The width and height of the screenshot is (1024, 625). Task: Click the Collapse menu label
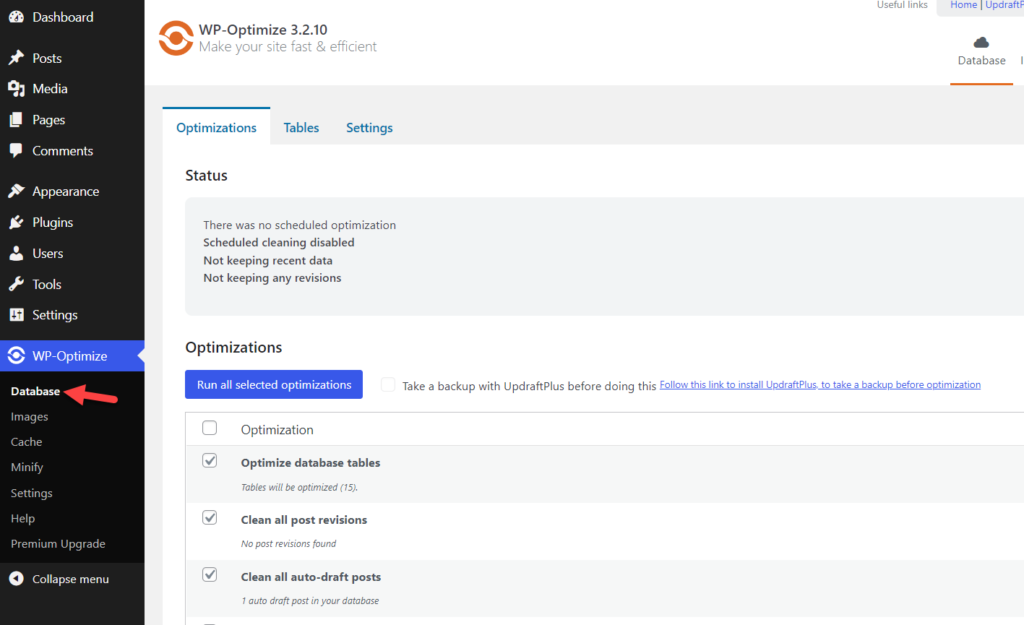71,579
